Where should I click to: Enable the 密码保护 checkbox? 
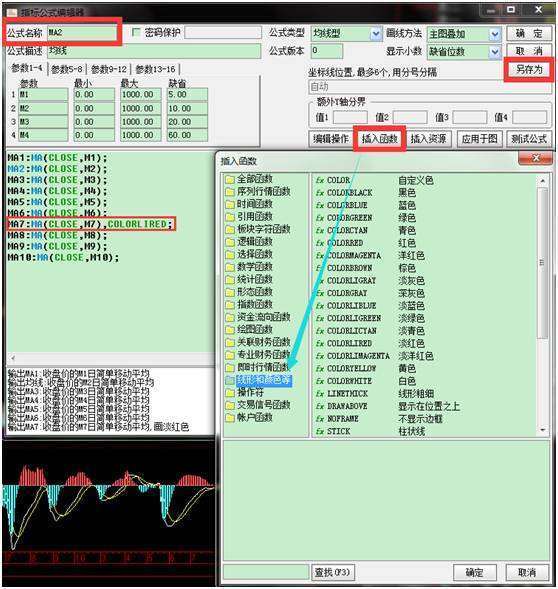pos(136,33)
